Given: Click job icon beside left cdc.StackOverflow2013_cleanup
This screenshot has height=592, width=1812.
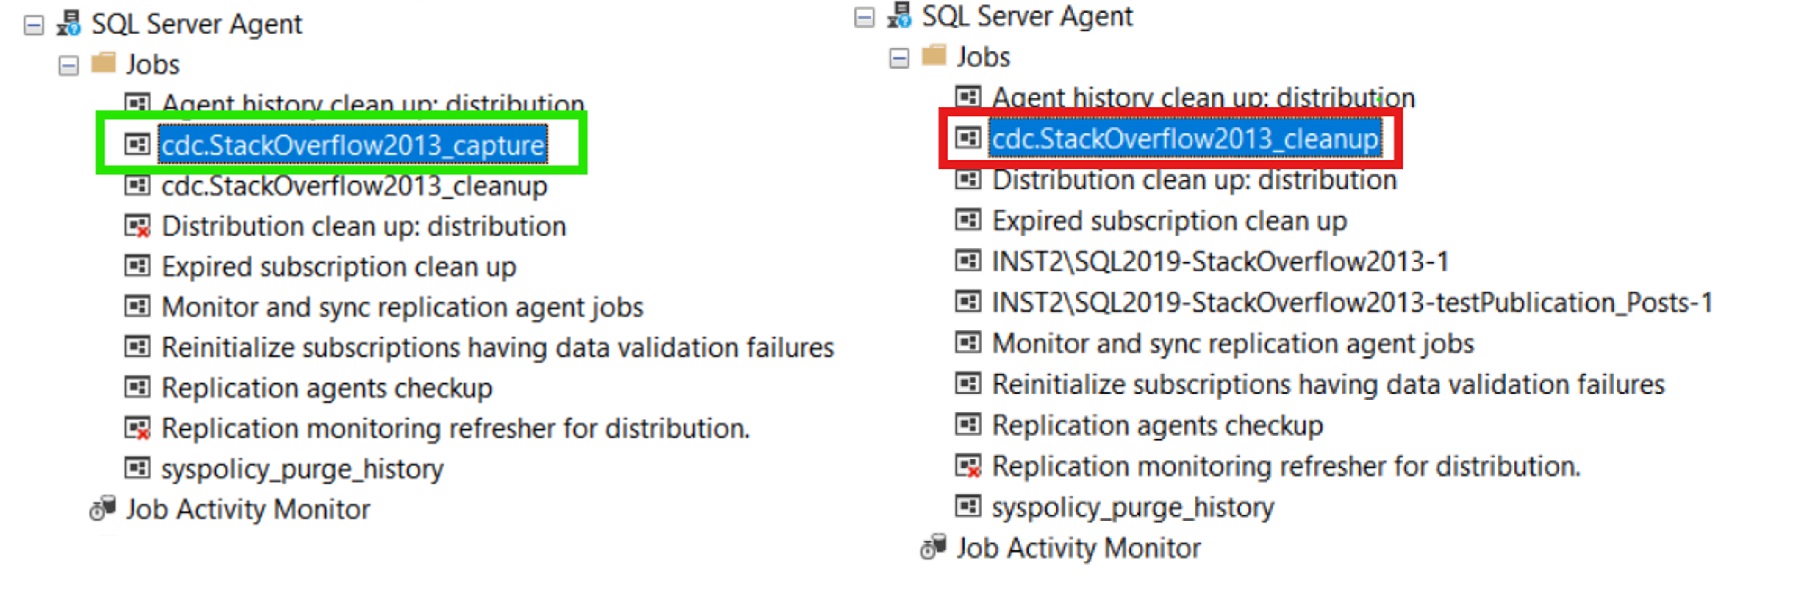Looking at the screenshot, I should pyautogui.click(x=137, y=185).
